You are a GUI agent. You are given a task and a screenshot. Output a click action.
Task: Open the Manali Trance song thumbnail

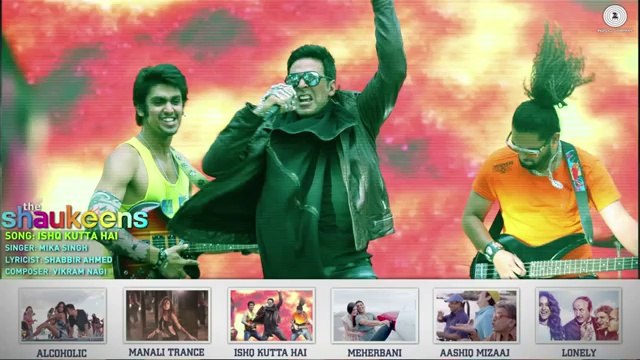coord(167,315)
